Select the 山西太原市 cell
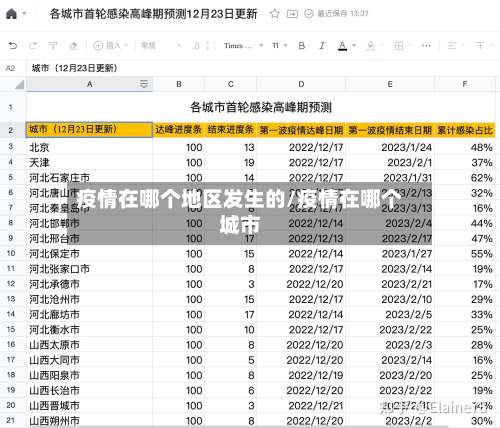500x428 pixels. pos(89,345)
